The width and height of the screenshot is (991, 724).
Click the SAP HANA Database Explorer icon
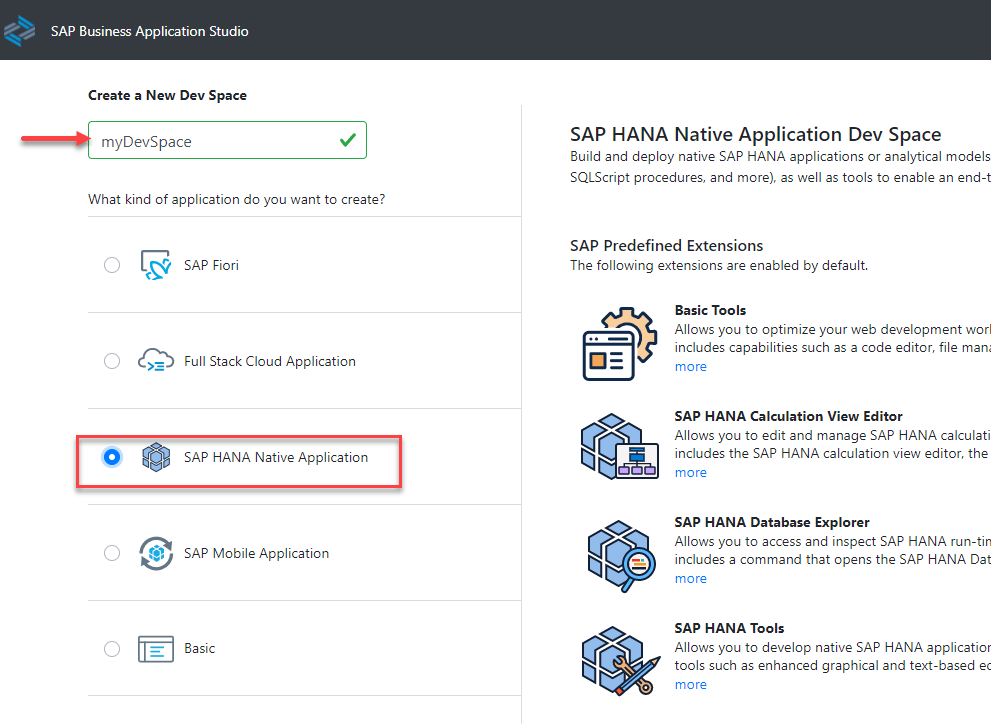(x=619, y=555)
